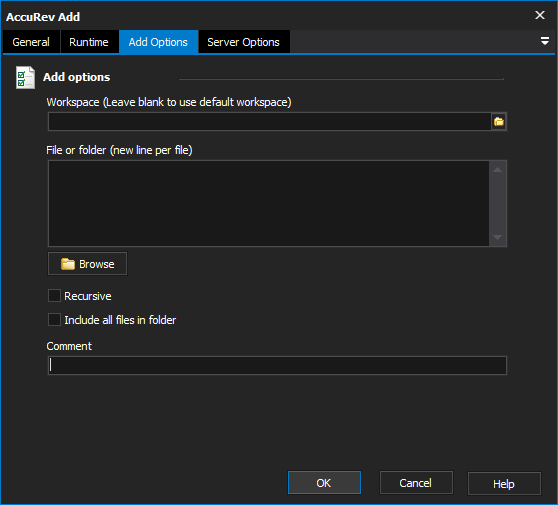Click the Cancel button
The width and height of the screenshot is (558, 505).
click(x=416, y=483)
